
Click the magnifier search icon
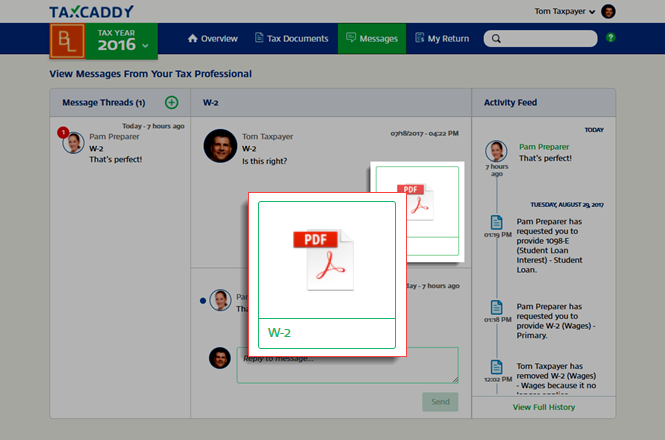point(496,39)
